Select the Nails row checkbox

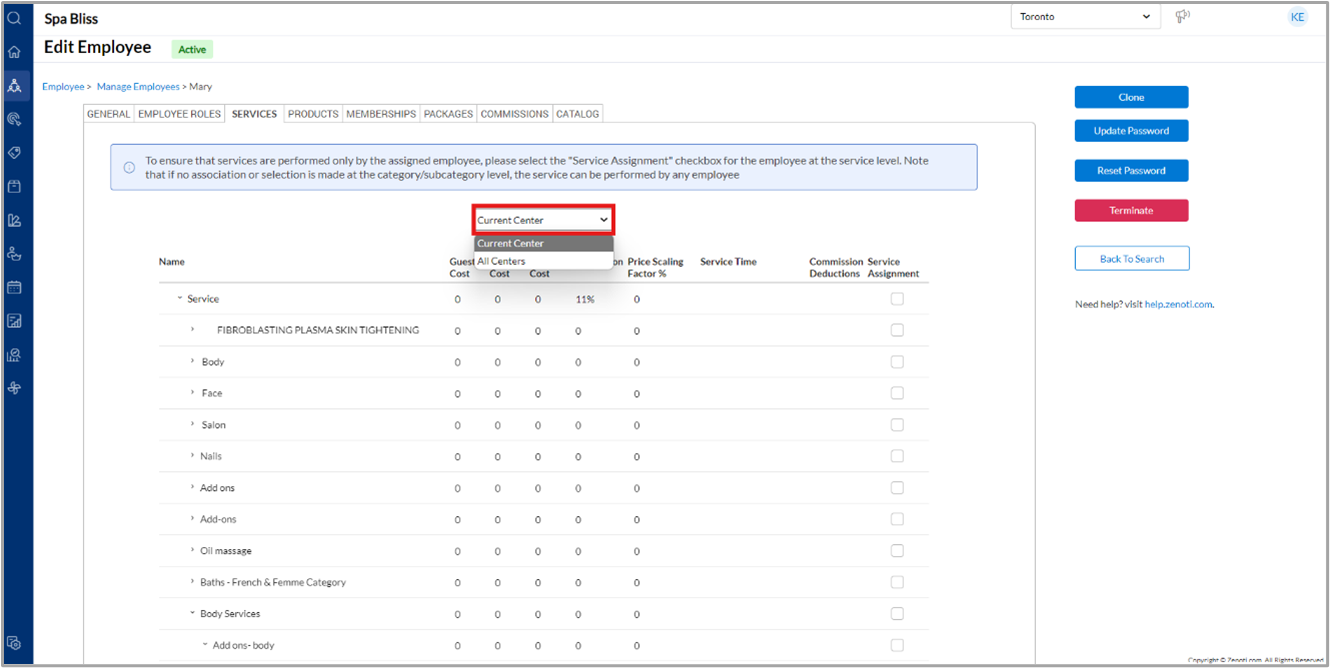[897, 456]
